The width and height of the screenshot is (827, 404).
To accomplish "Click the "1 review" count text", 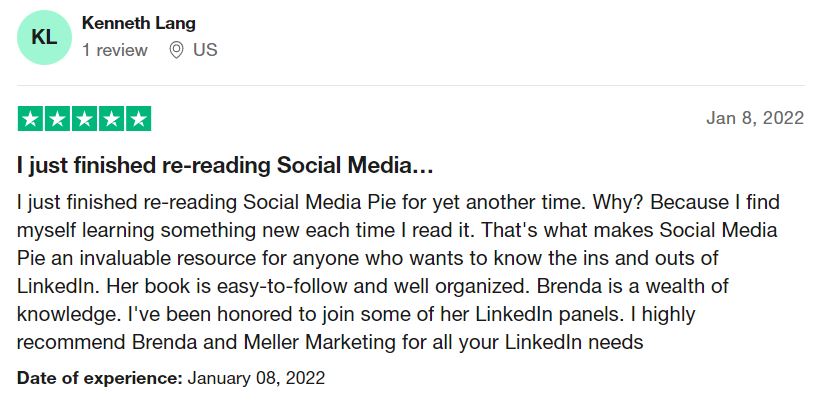I will 114,50.
